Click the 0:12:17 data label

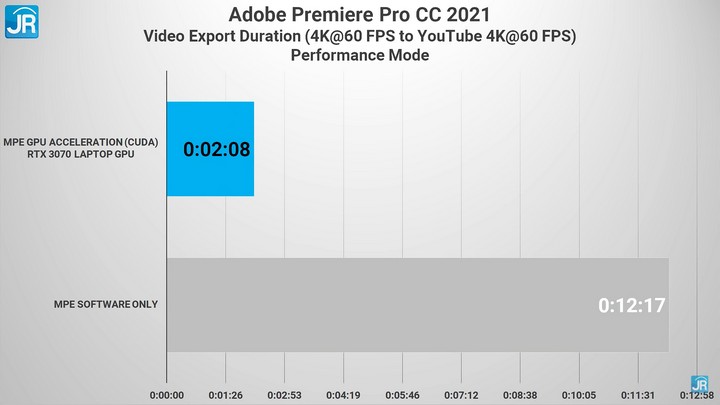click(x=632, y=304)
